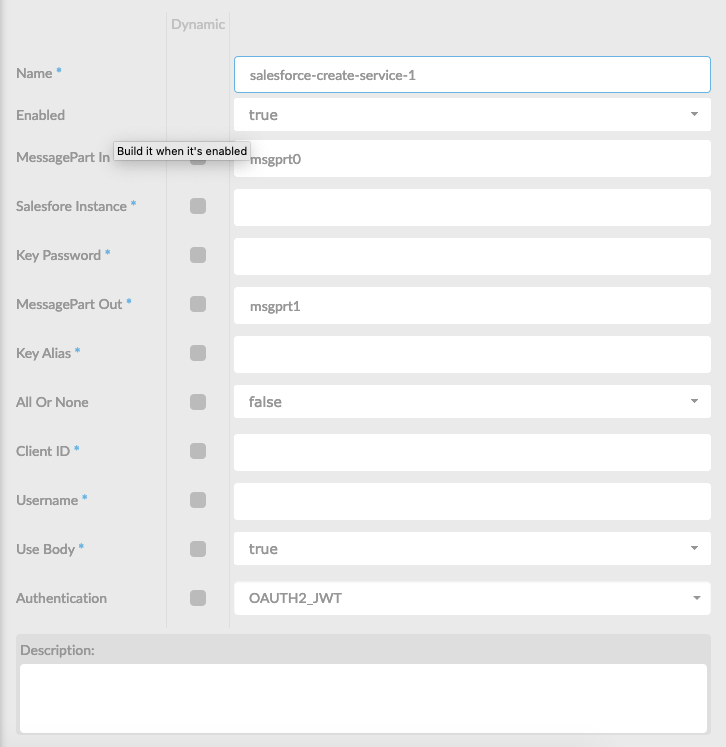Click the MessagePart In input field

[x=472, y=159]
